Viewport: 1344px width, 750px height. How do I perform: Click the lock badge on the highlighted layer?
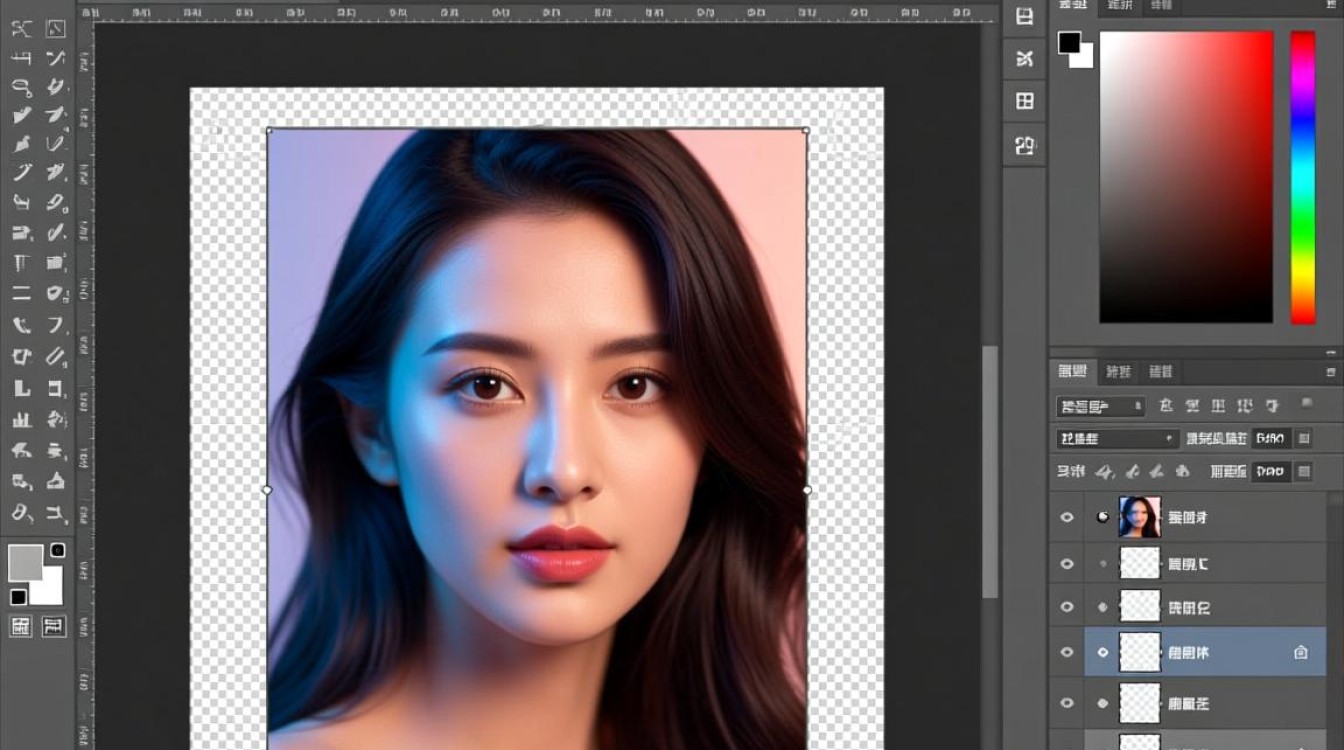click(x=1302, y=652)
